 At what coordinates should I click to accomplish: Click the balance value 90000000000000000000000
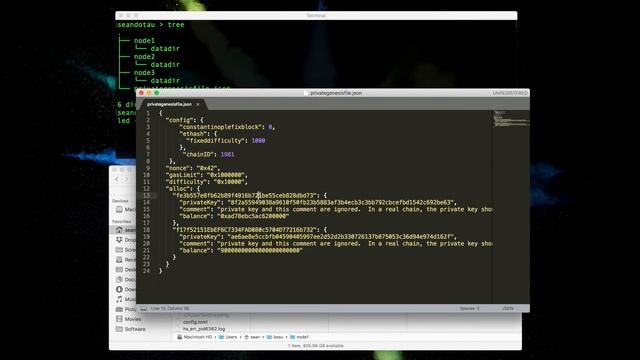[x=260, y=251]
